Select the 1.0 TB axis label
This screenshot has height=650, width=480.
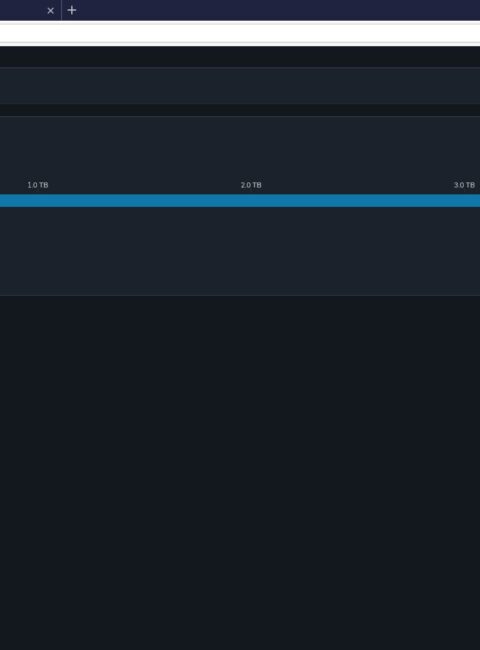pos(38,185)
